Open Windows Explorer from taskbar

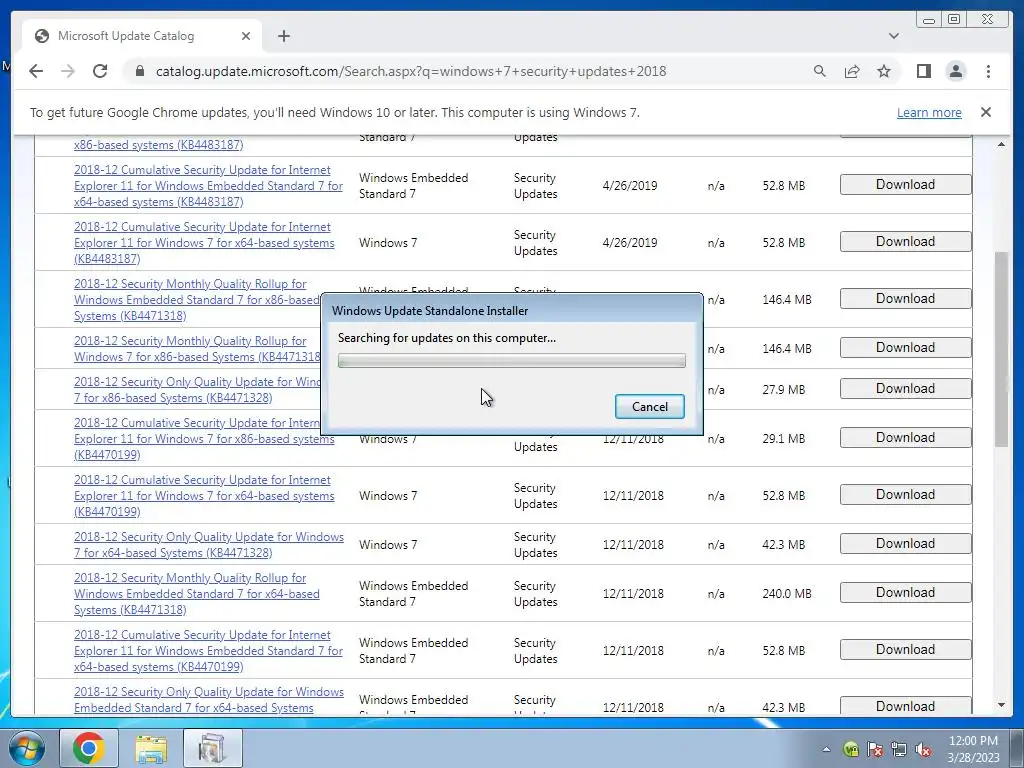151,748
